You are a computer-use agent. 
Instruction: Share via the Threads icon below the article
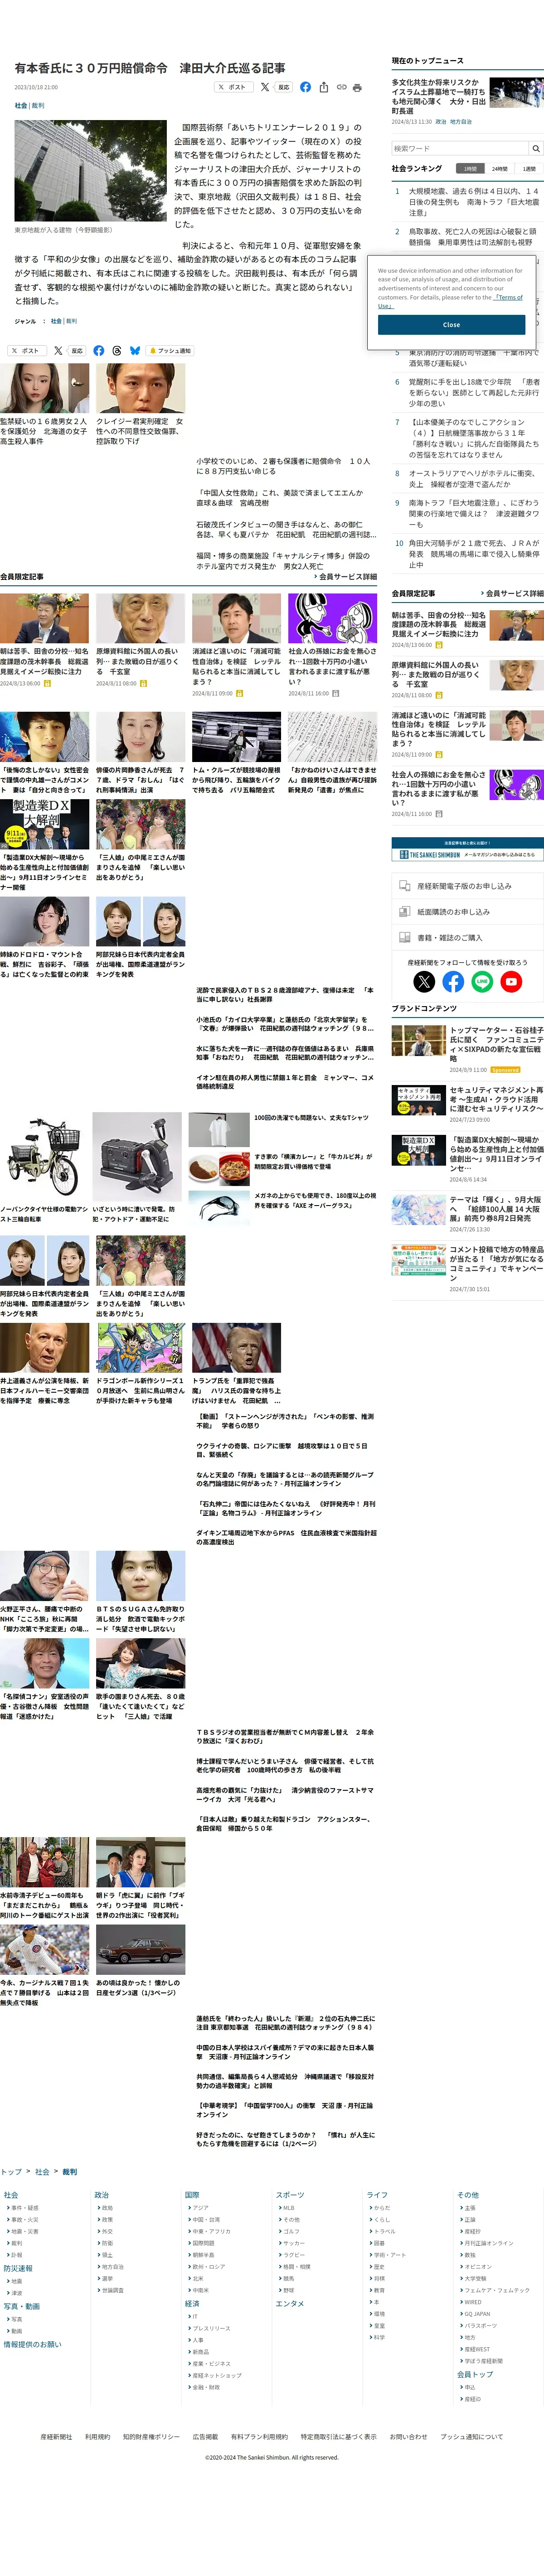[x=116, y=351]
